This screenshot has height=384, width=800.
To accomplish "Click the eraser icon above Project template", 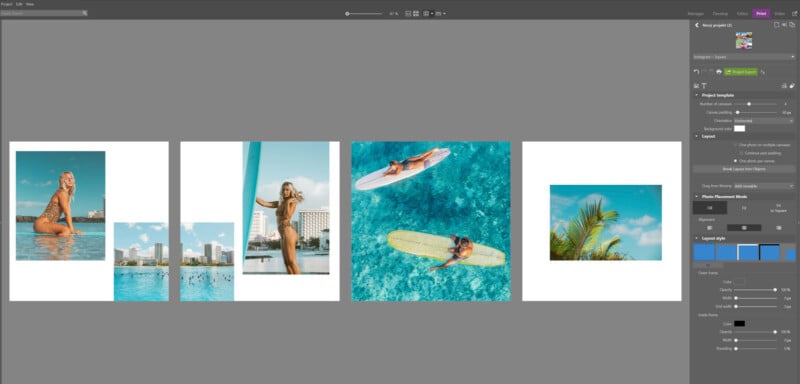I will (x=792, y=86).
